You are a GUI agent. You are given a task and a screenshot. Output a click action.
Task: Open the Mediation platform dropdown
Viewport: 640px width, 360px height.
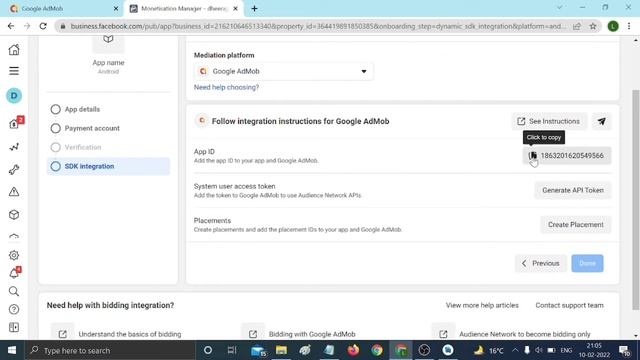284,71
